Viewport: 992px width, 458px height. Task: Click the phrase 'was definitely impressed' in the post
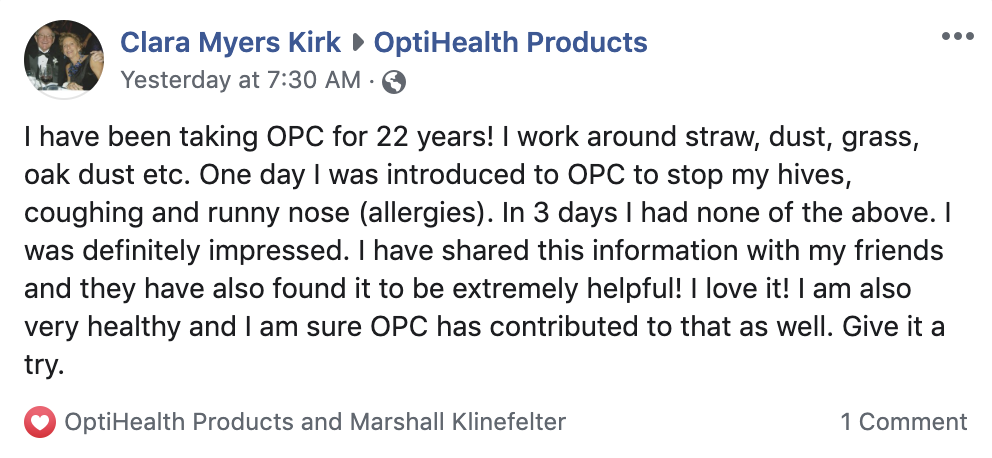tap(182, 252)
